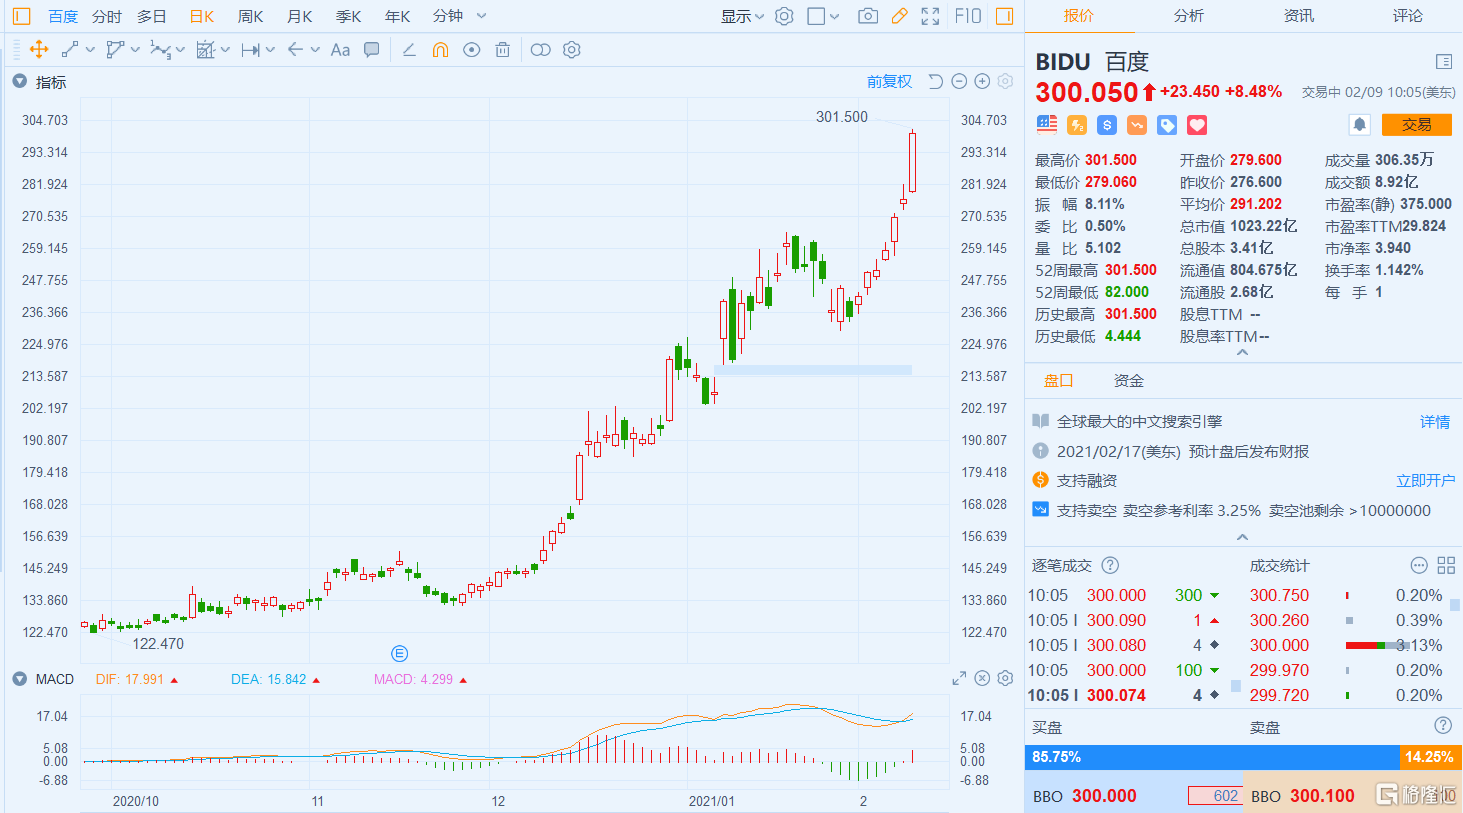The height and width of the screenshot is (813, 1463).
Task: Select the 日K daily candlestick tab
Action: click(202, 16)
